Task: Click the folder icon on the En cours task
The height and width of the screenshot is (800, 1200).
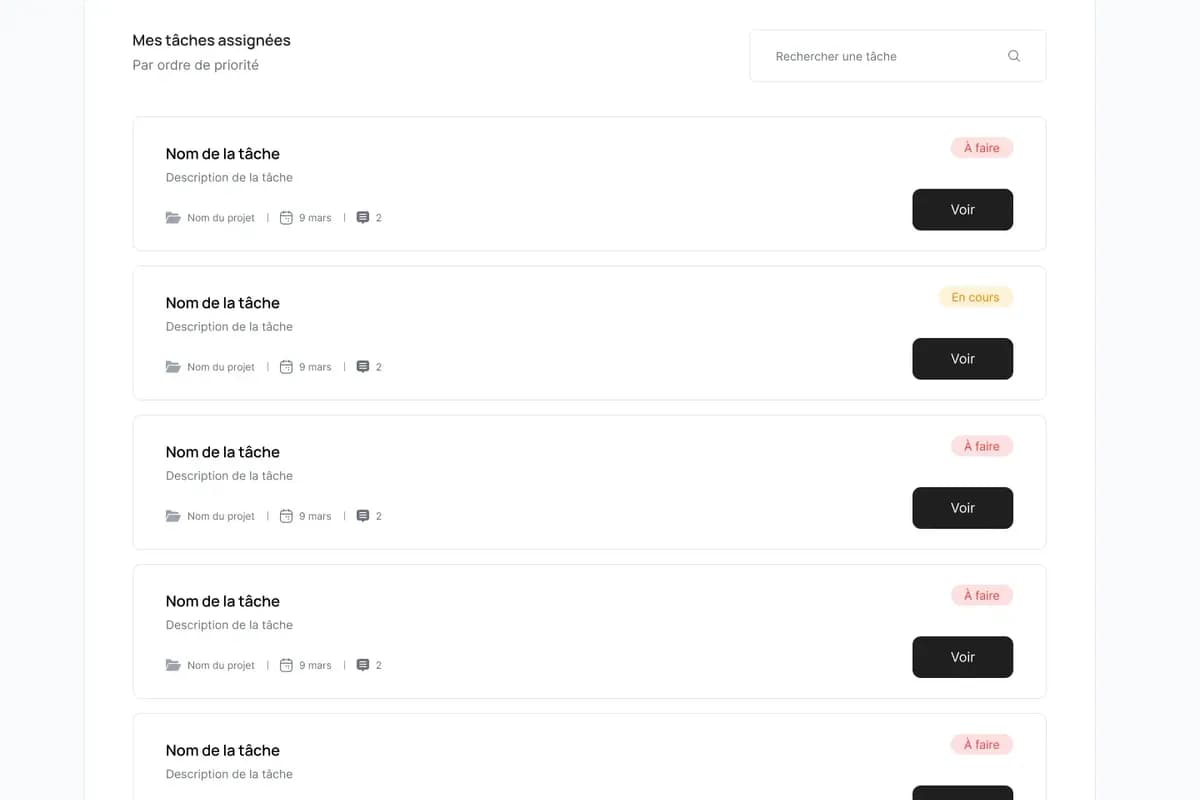Action: [x=172, y=366]
